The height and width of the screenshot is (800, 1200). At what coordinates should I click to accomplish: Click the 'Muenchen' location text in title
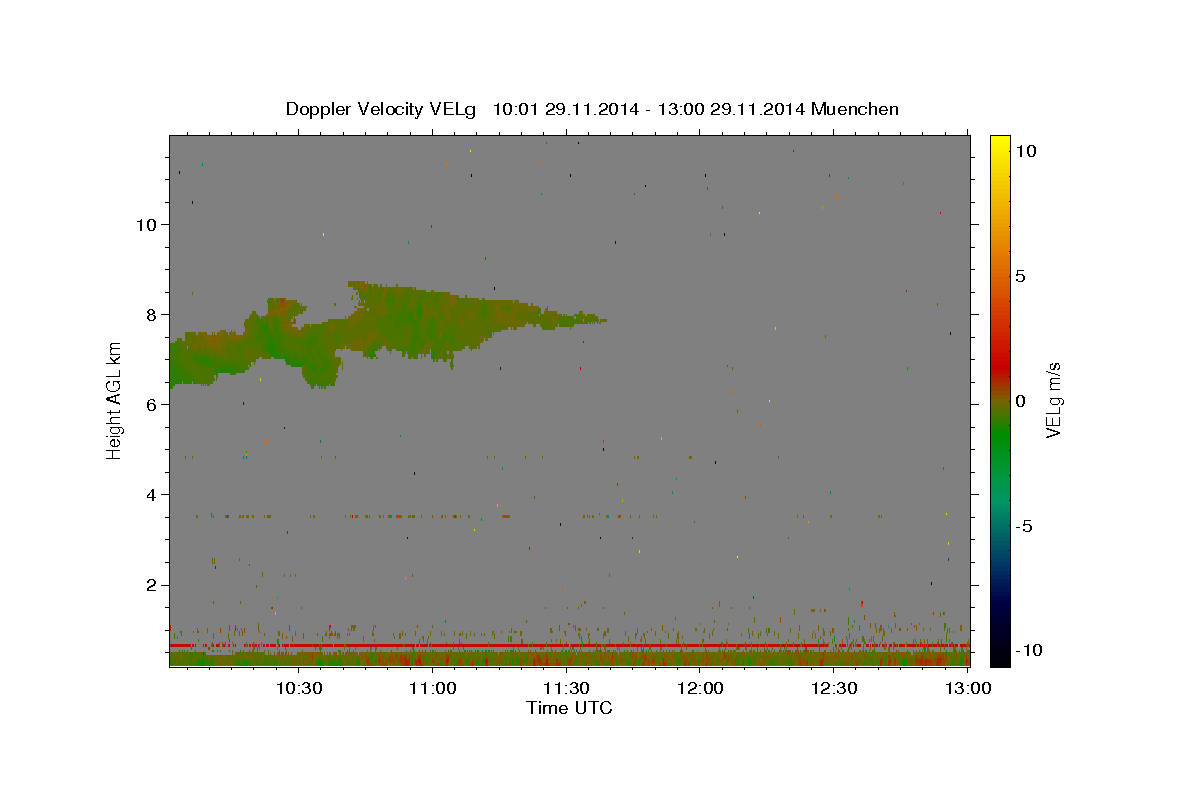(x=855, y=109)
